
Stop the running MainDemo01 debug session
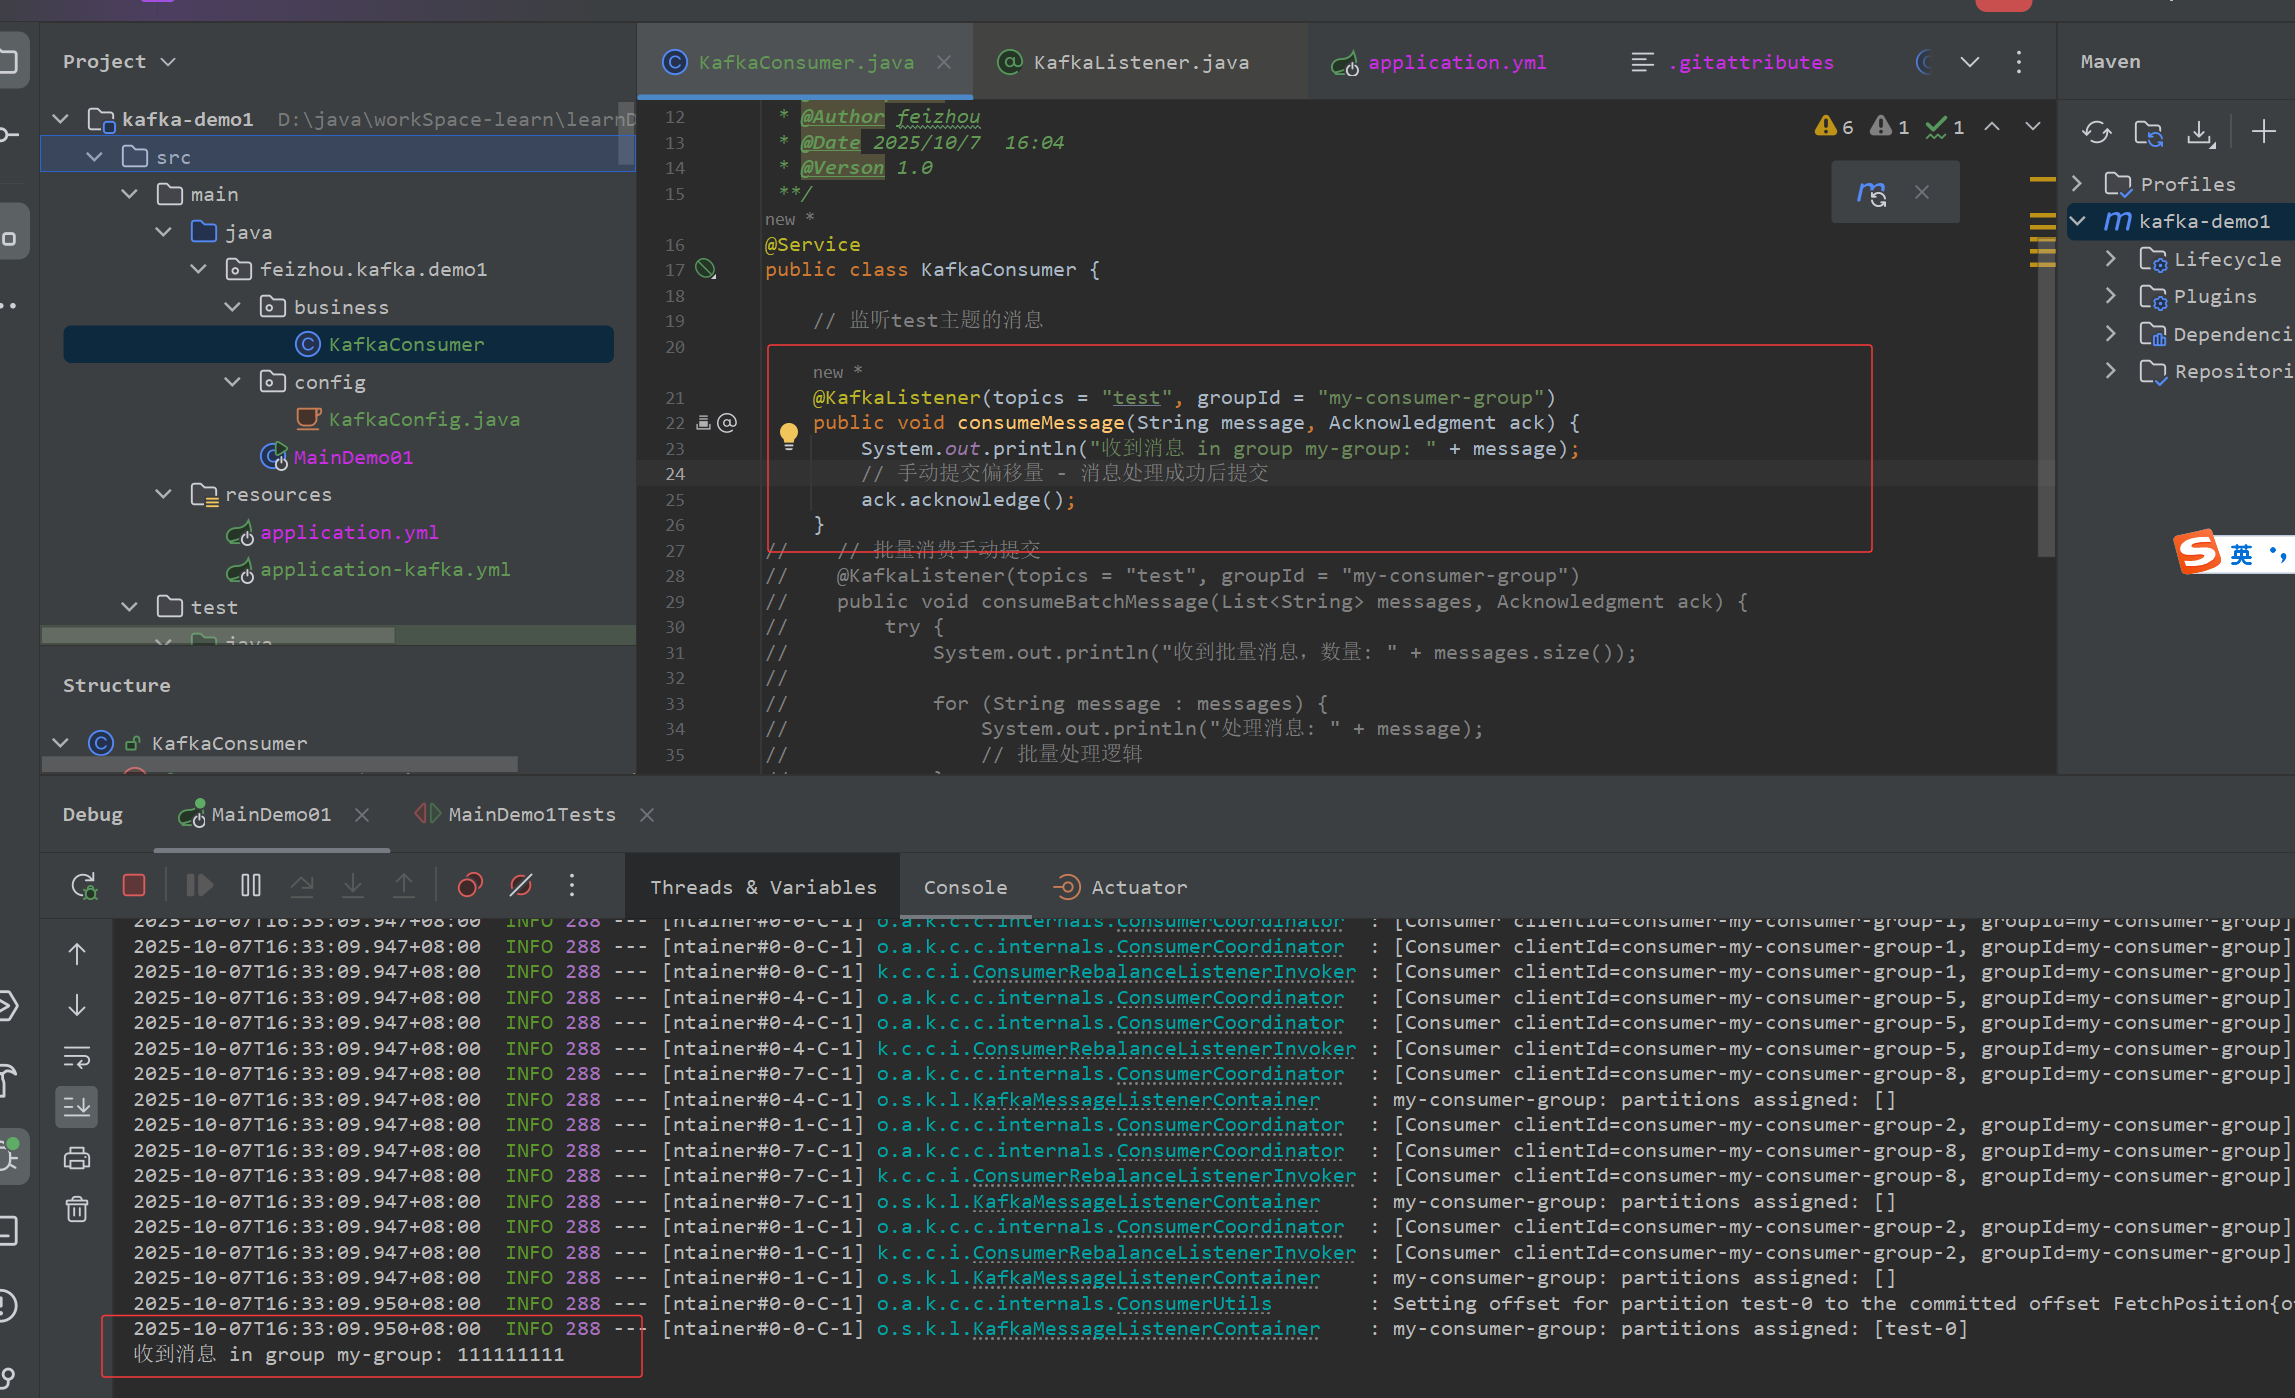click(134, 886)
